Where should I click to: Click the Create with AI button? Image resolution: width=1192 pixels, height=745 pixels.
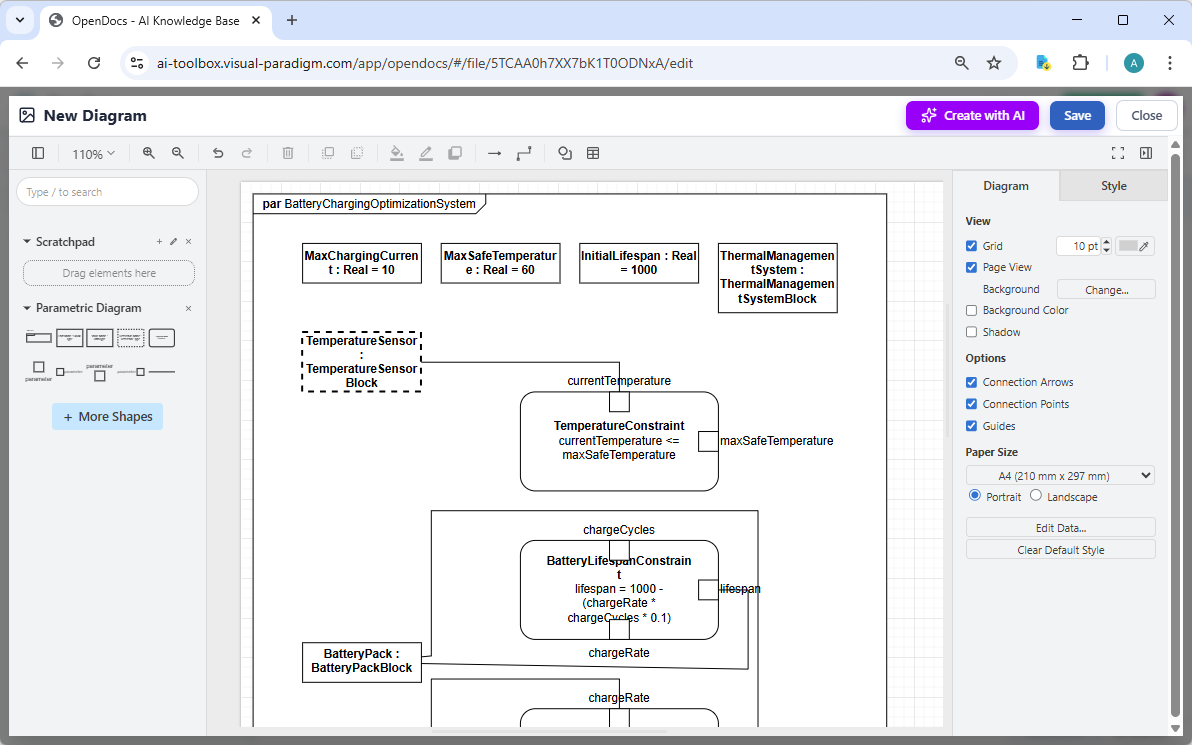[972, 115]
